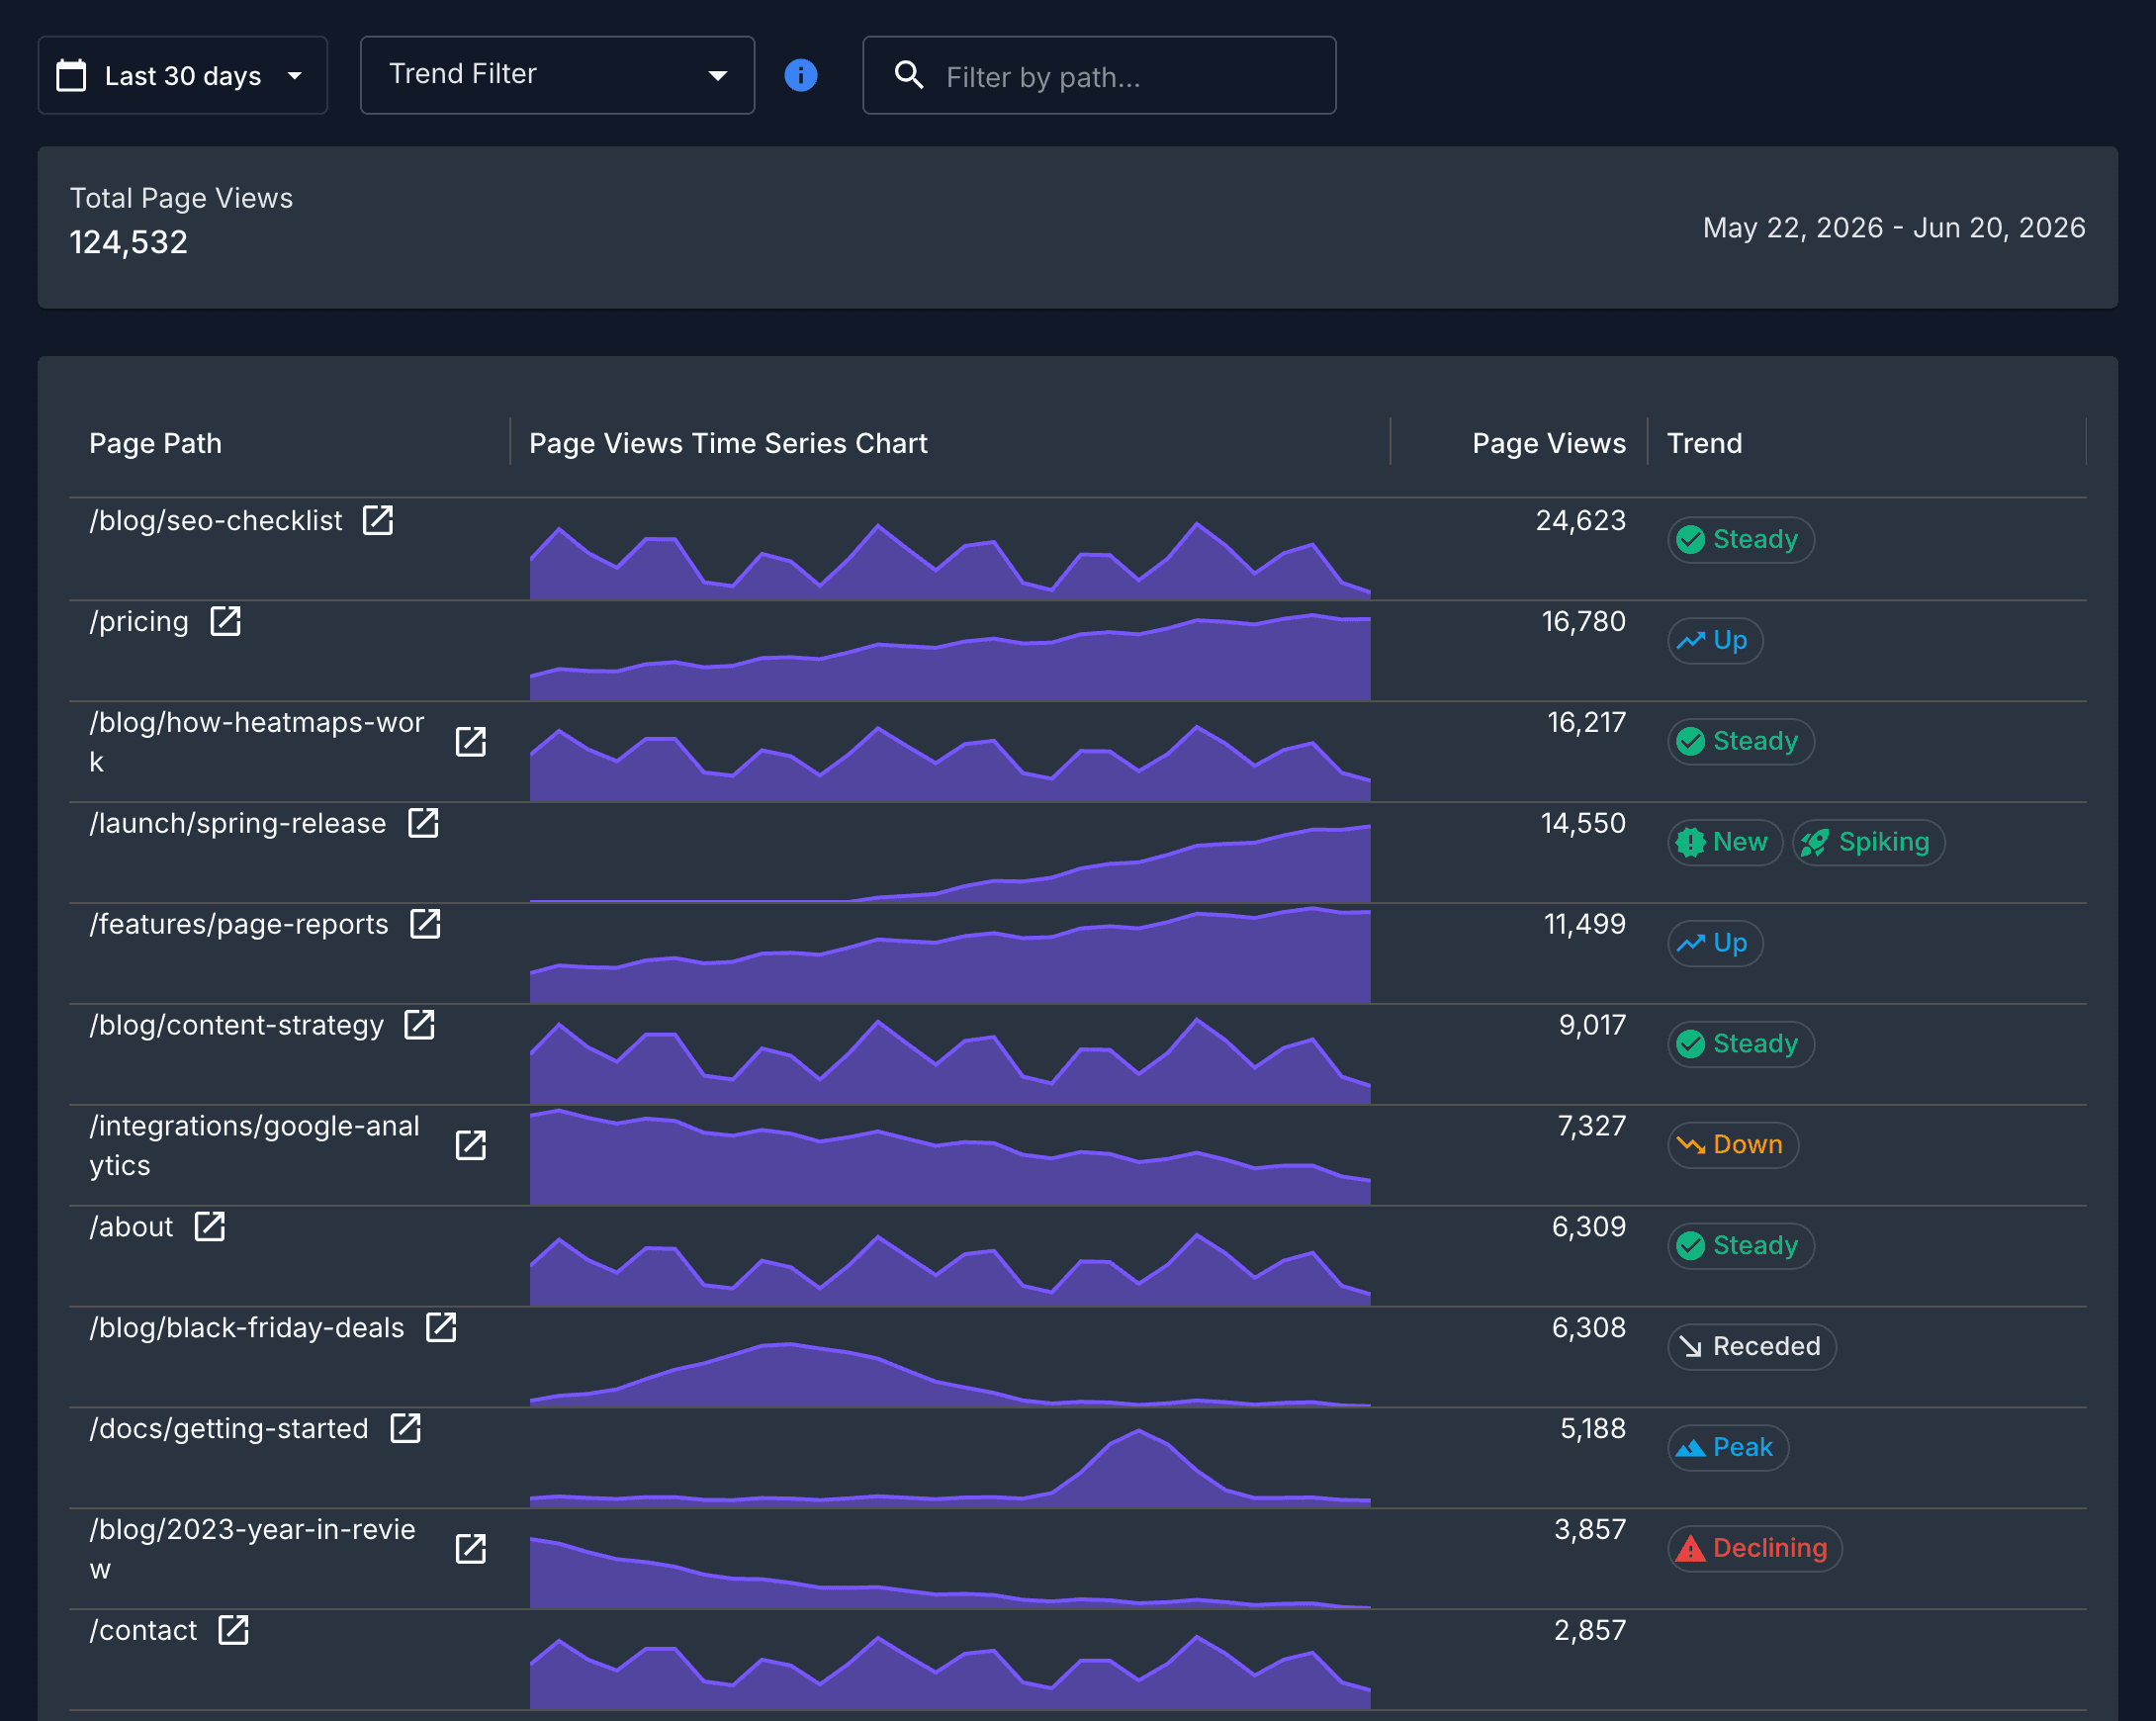Open external link for /launch/spring-release
Viewport: 2156px width, 1721px height.
(x=423, y=823)
